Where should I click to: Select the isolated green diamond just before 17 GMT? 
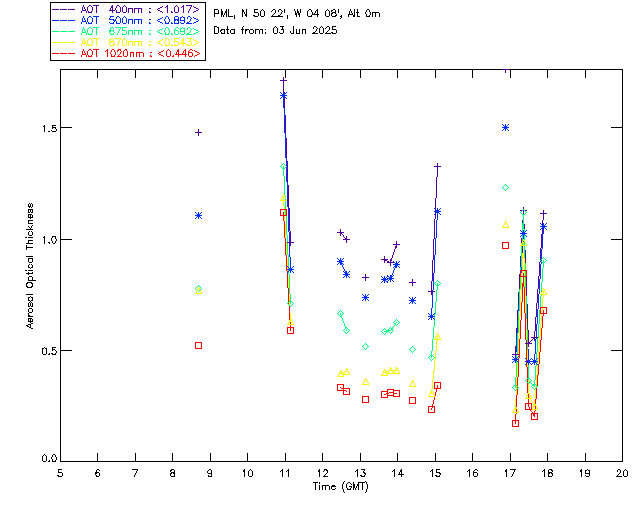tap(505, 188)
